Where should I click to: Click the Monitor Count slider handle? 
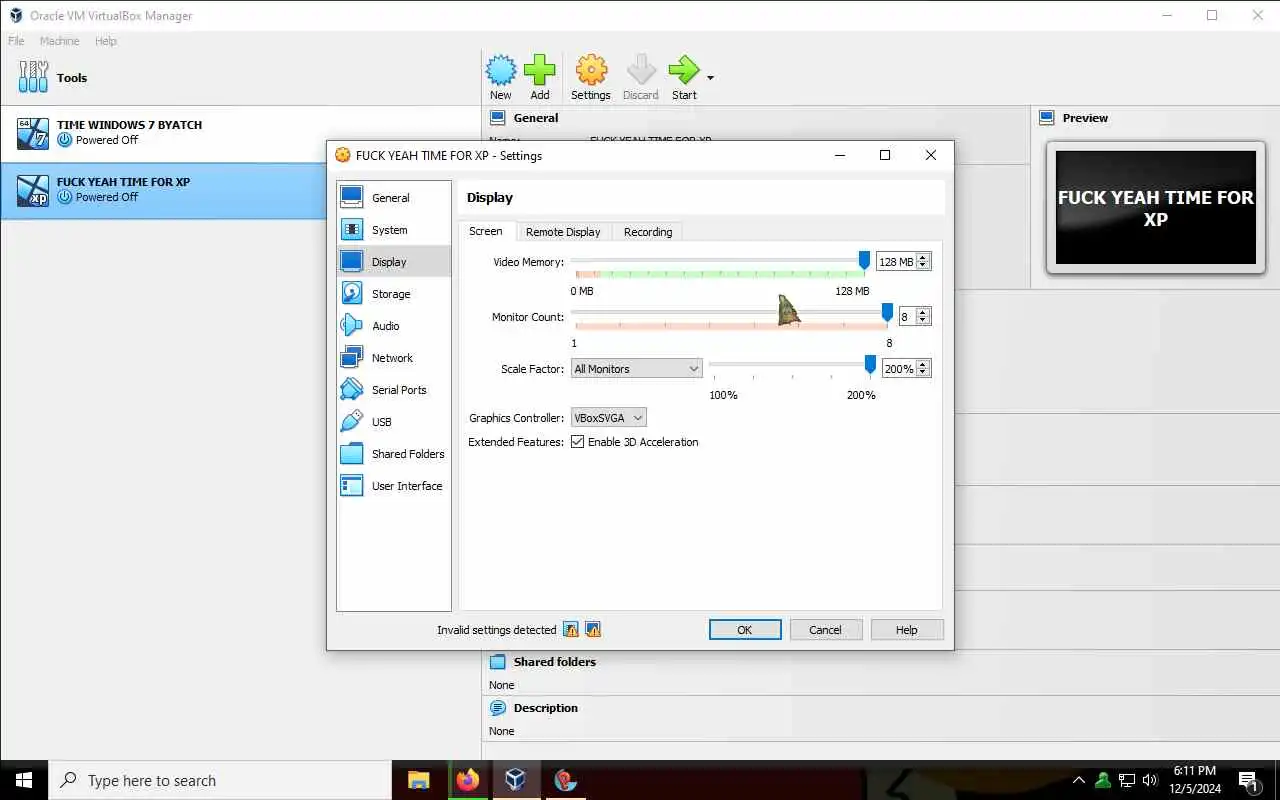pos(886,314)
